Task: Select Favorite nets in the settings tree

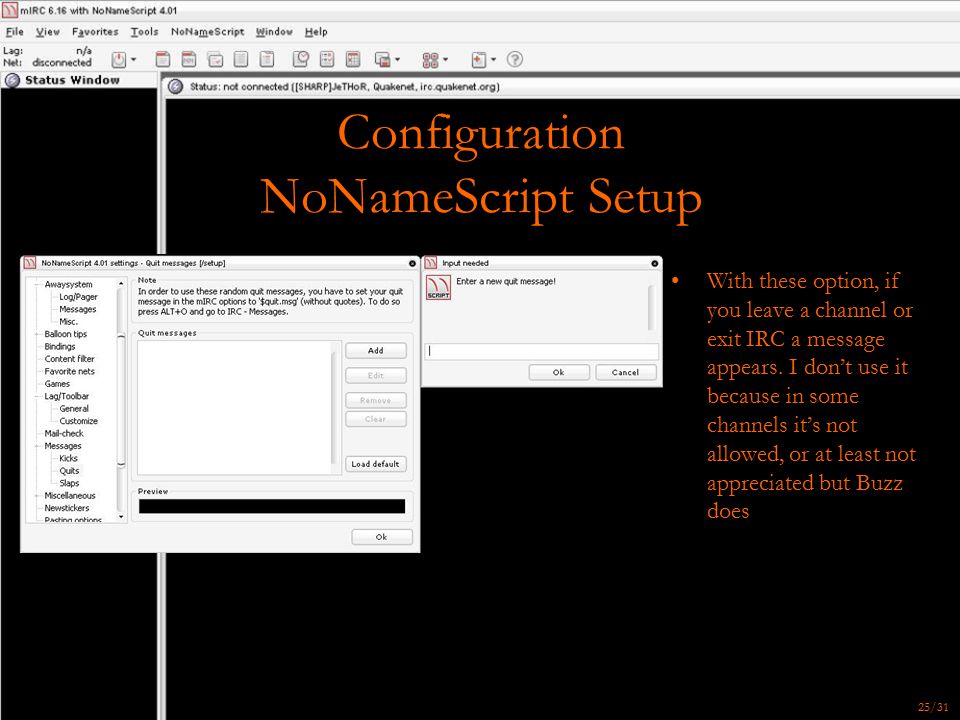Action: pyautogui.click(x=70, y=372)
